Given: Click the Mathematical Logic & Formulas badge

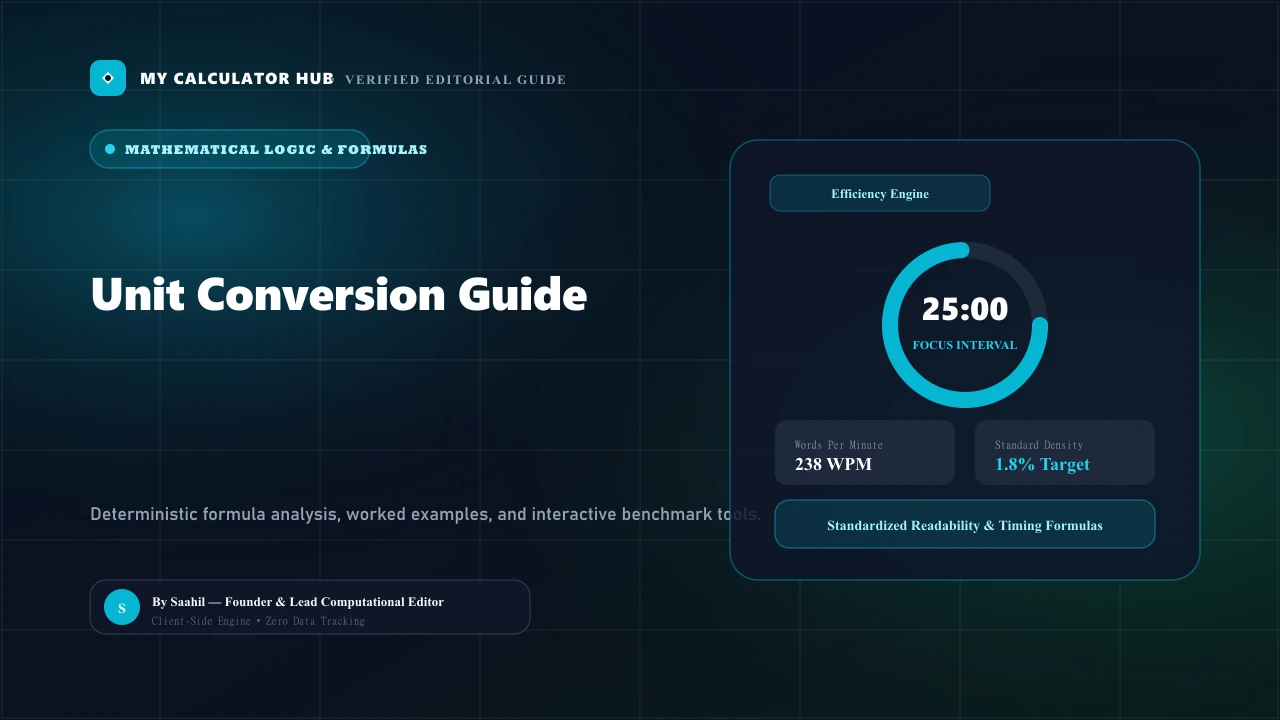Looking at the screenshot, I should pyautogui.click(x=230, y=149).
